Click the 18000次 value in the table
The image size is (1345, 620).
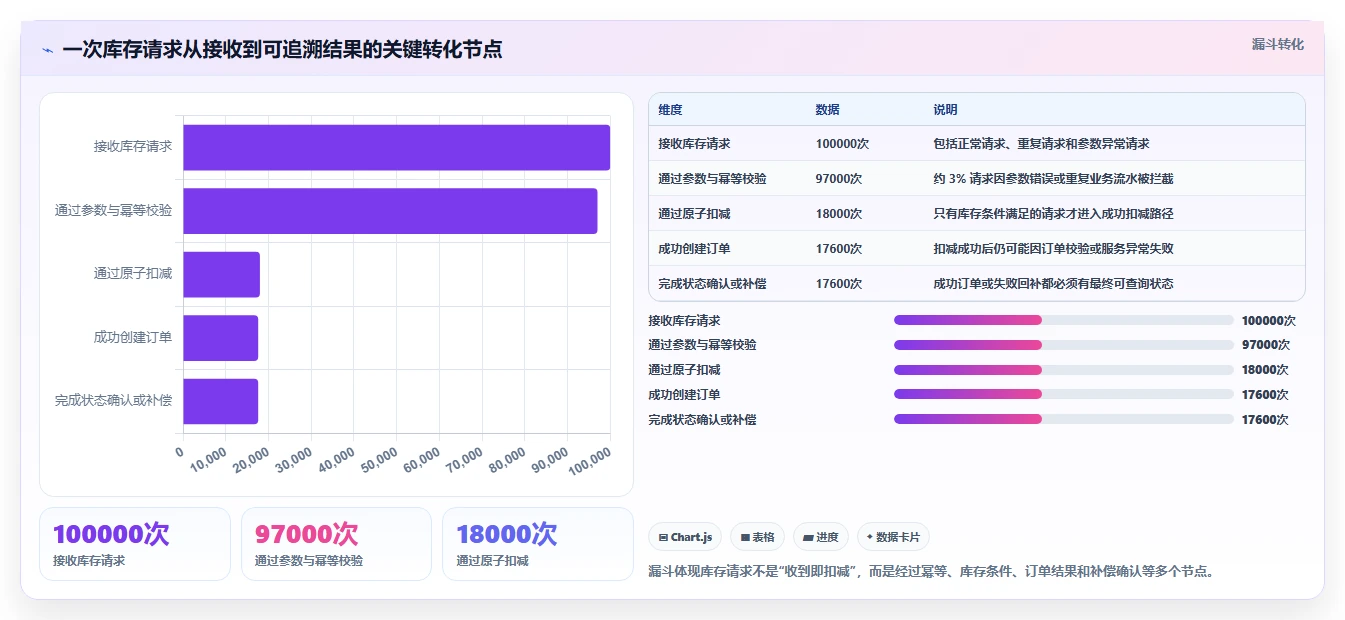839,214
